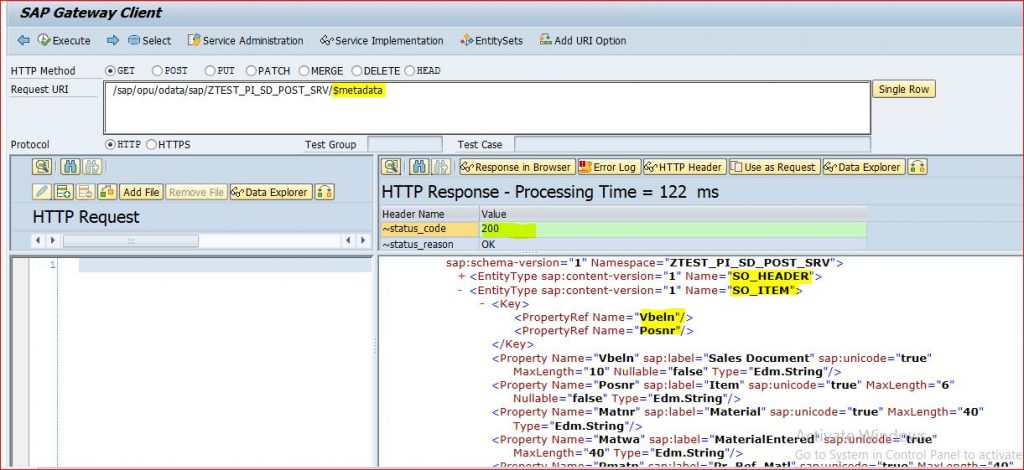Open Response in Browser
This screenshot has height=470, width=1024.
coord(517,167)
